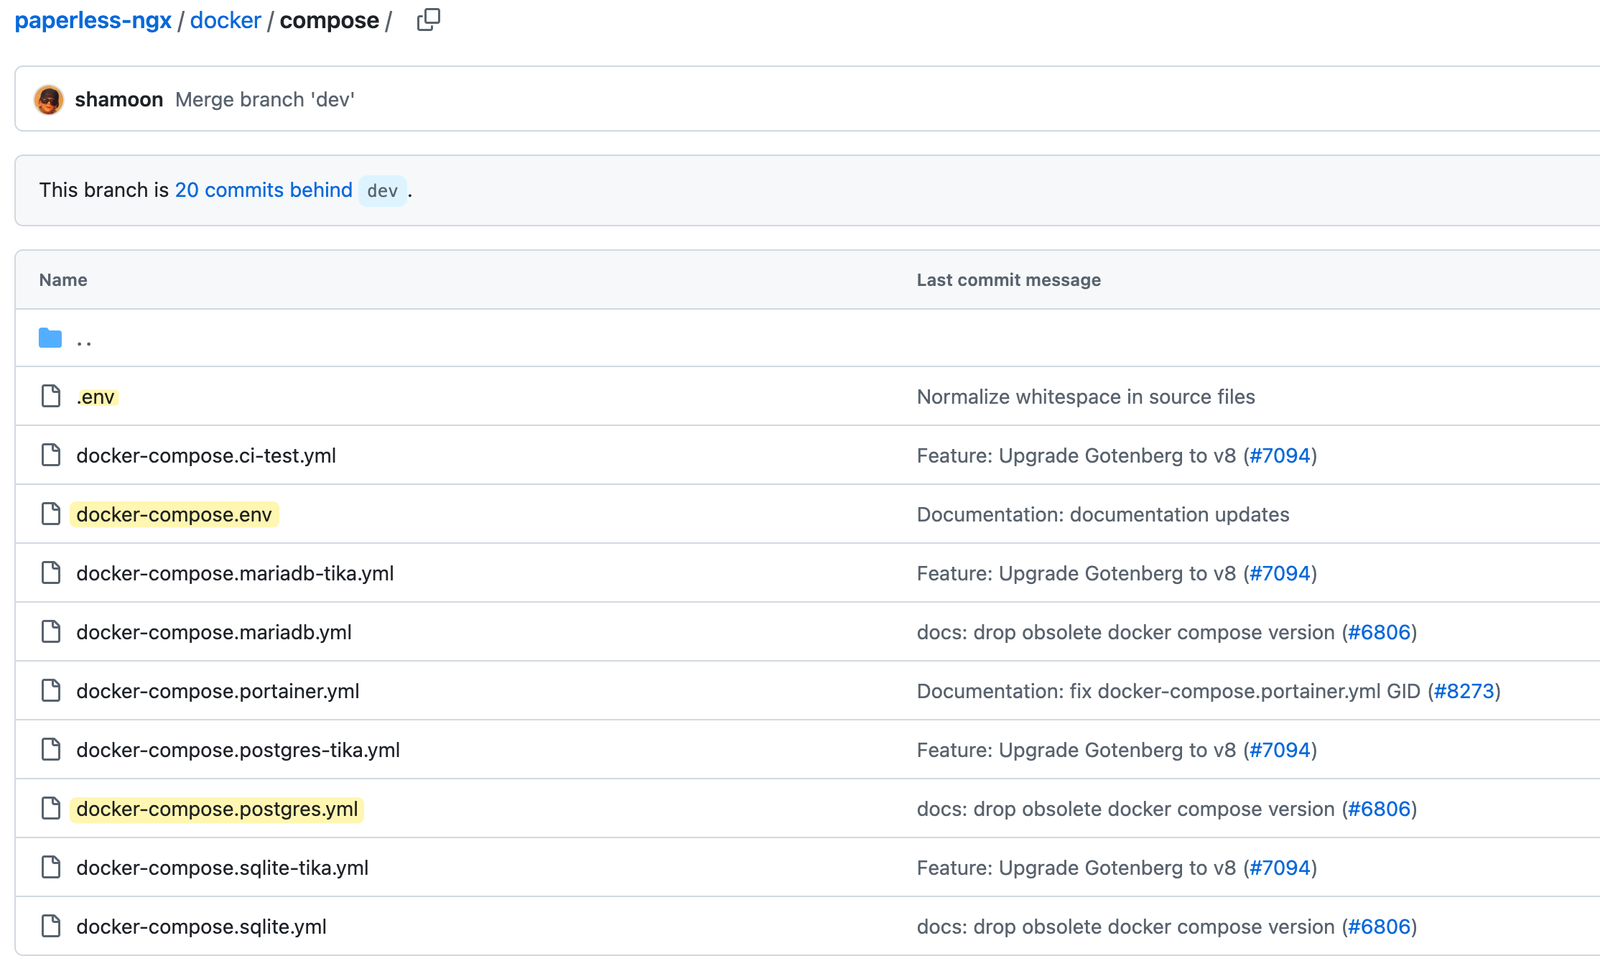Click the file icon beside docker-compose.portainer.yml
The height and width of the screenshot is (964, 1600).
(51, 690)
